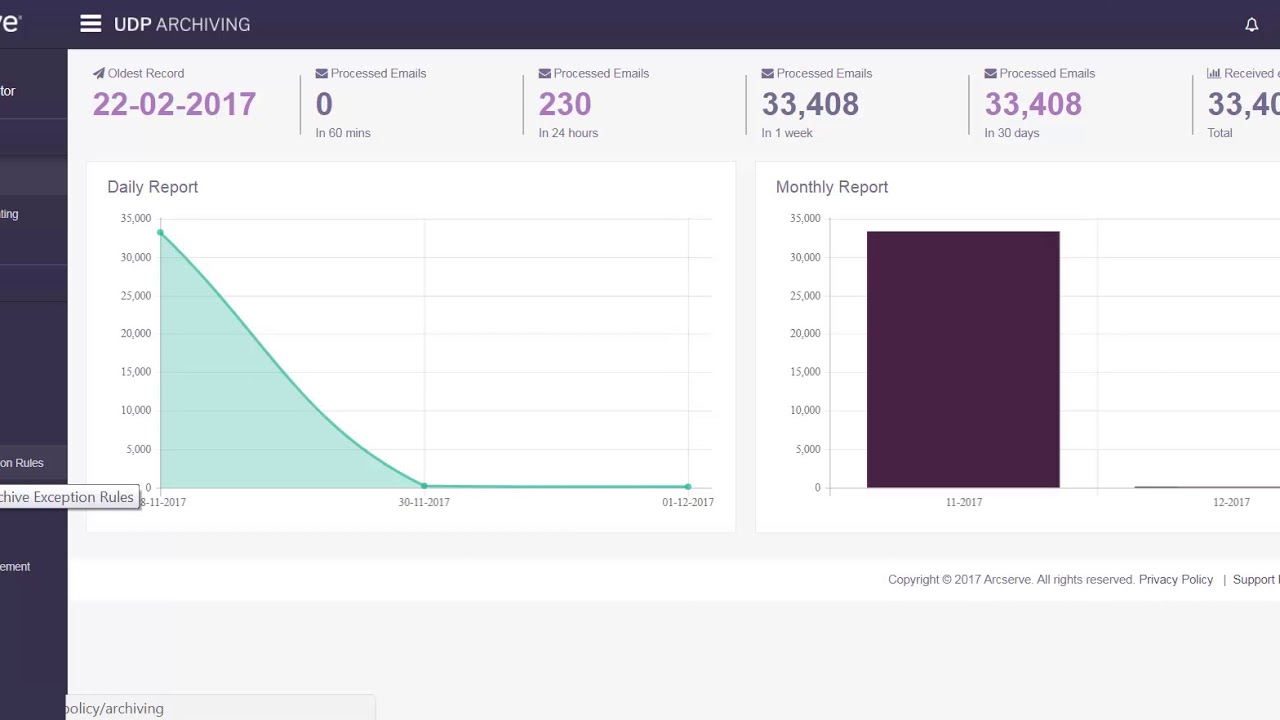
Task: Click the Daily Report heading
Action: tap(153, 187)
